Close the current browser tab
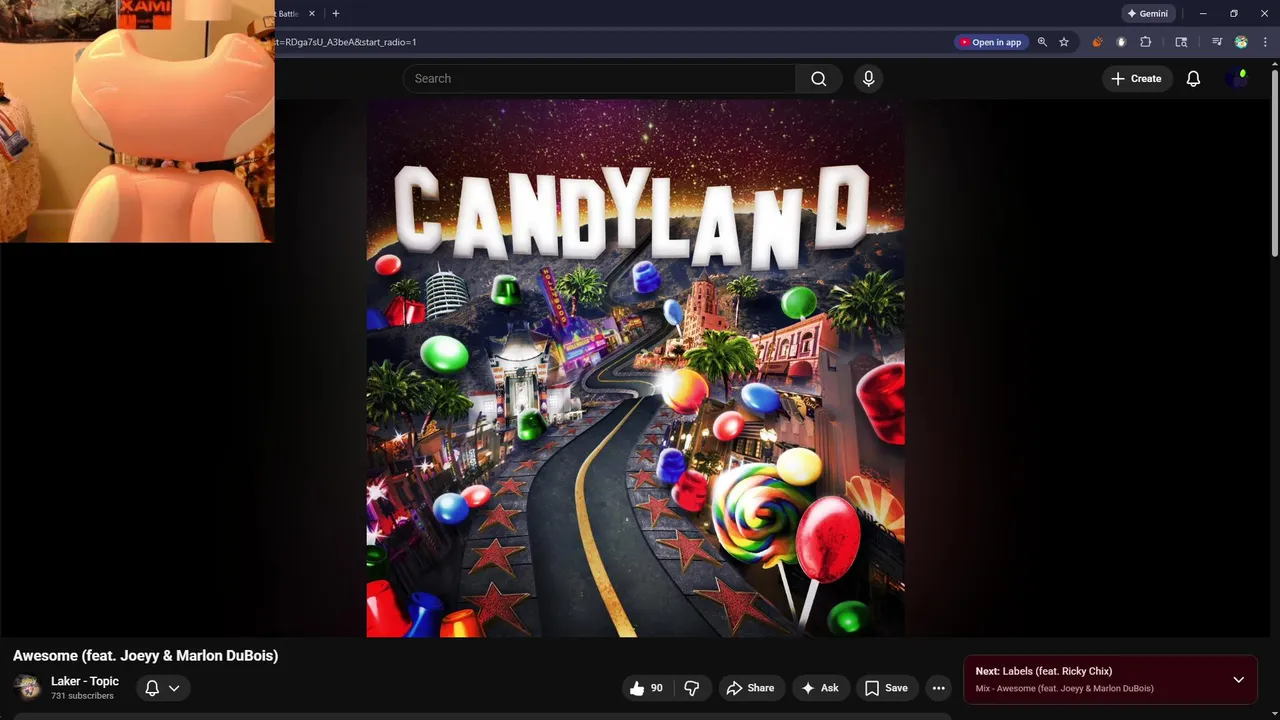This screenshot has height=720, width=1280. pyautogui.click(x=312, y=14)
